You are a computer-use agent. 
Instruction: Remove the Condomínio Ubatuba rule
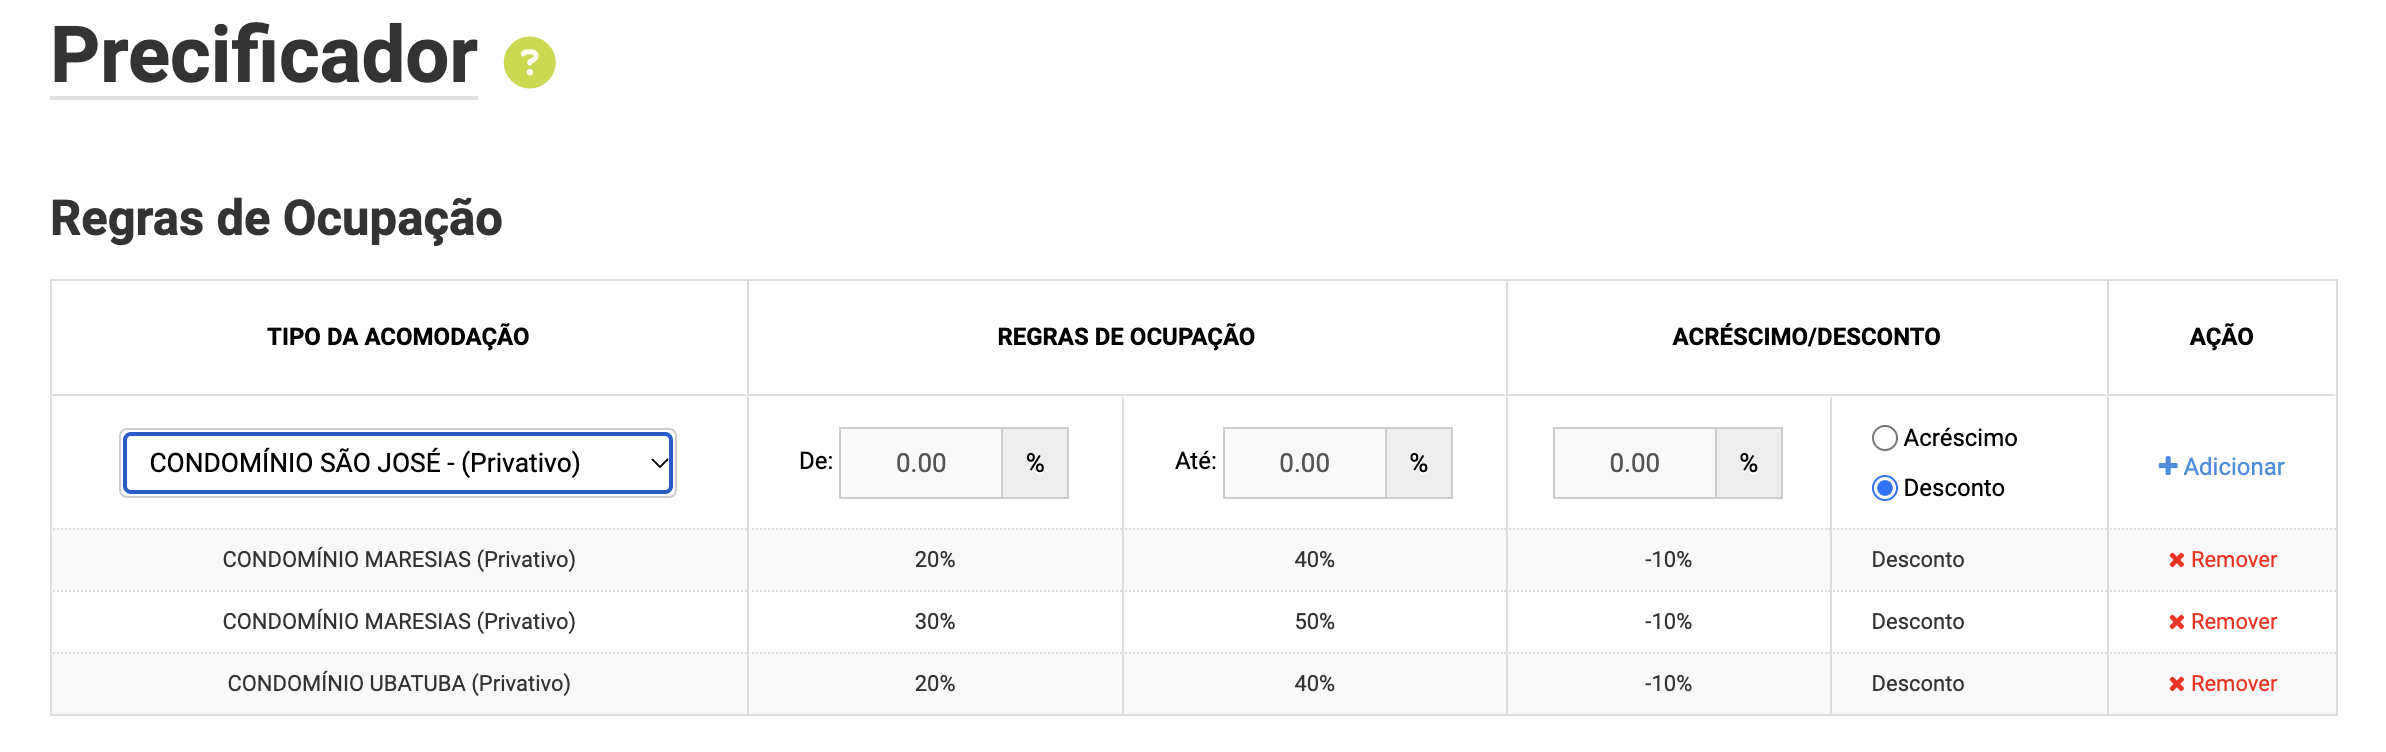coord(2222,684)
